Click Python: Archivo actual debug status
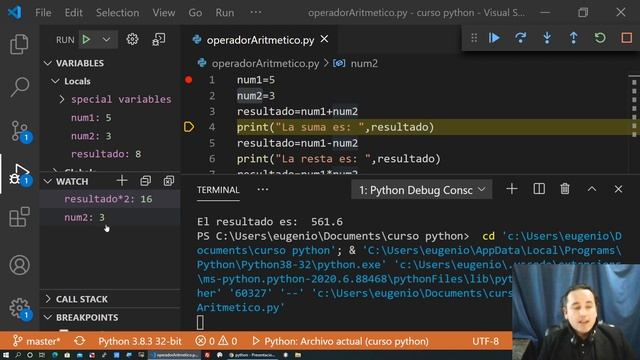Image resolution: width=640 pixels, height=360 pixels. (x=340, y=341)
